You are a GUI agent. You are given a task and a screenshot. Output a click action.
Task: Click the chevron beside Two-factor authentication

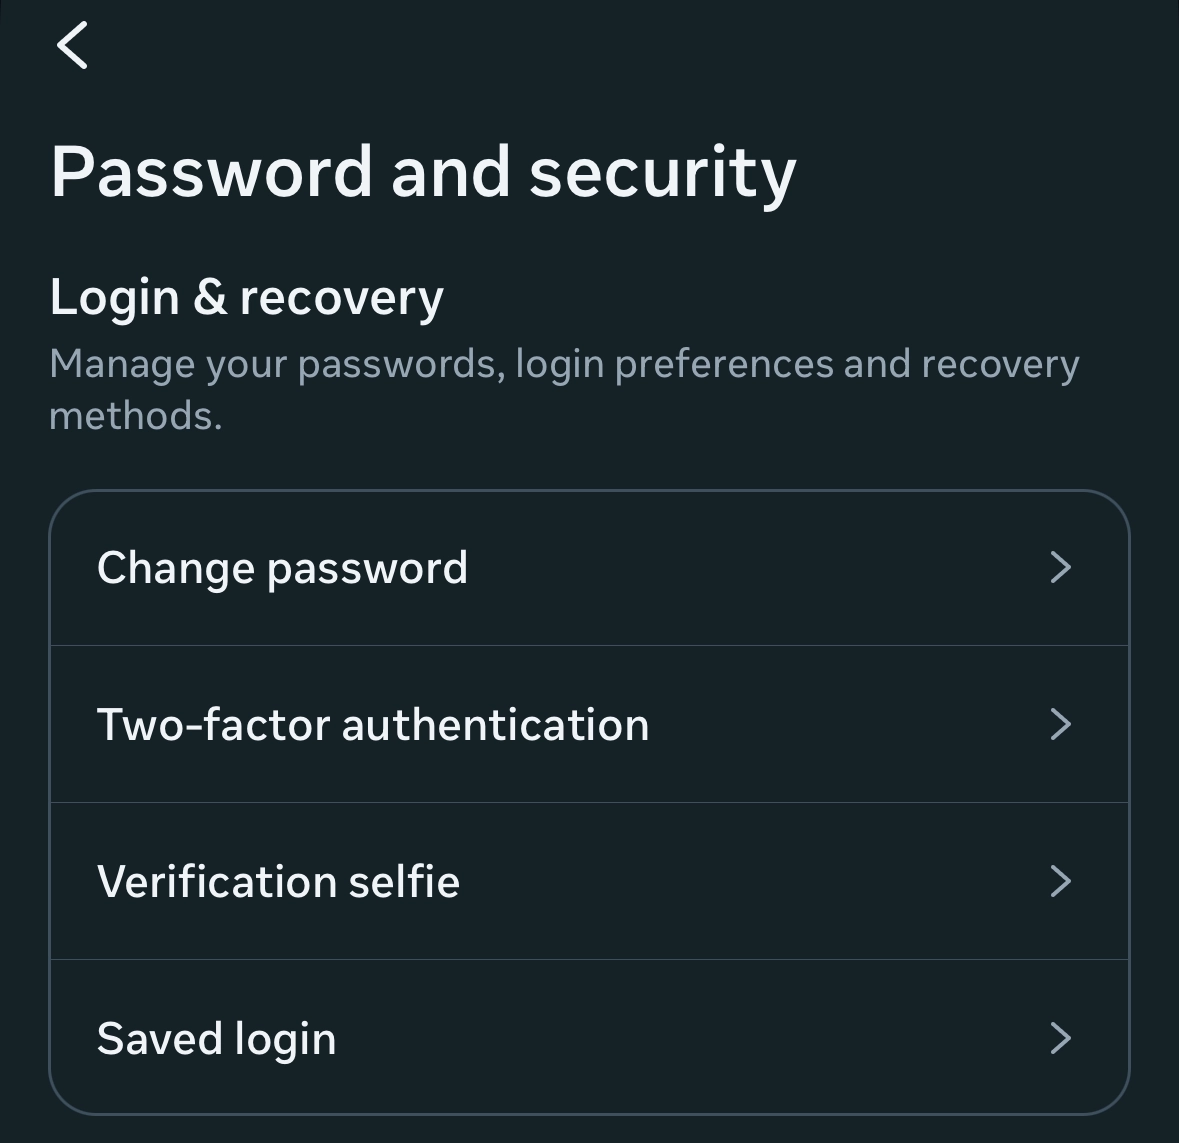pyautogui.click(x=1060, y=724)
